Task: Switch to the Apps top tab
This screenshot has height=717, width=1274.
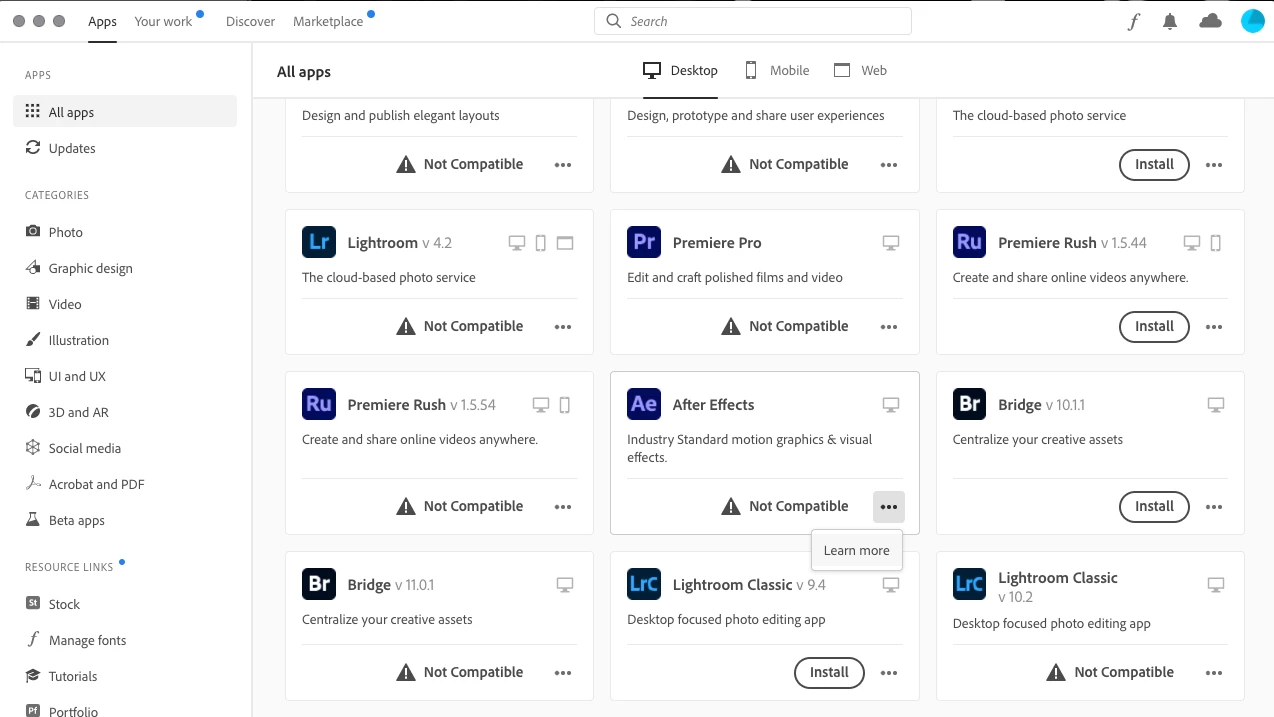Action: [x=102, y=21]
